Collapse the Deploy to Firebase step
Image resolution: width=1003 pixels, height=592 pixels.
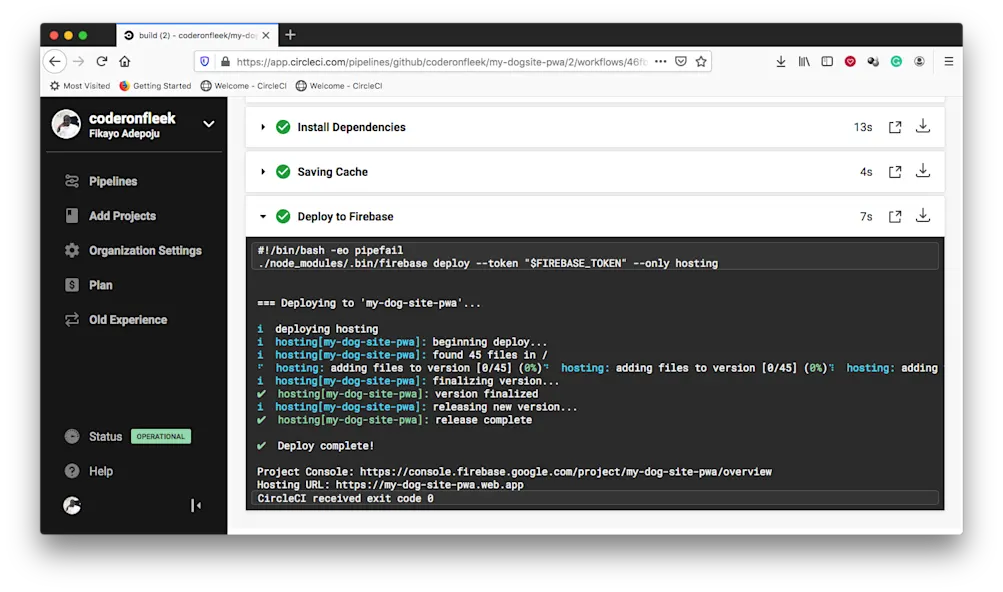point(263,216)
